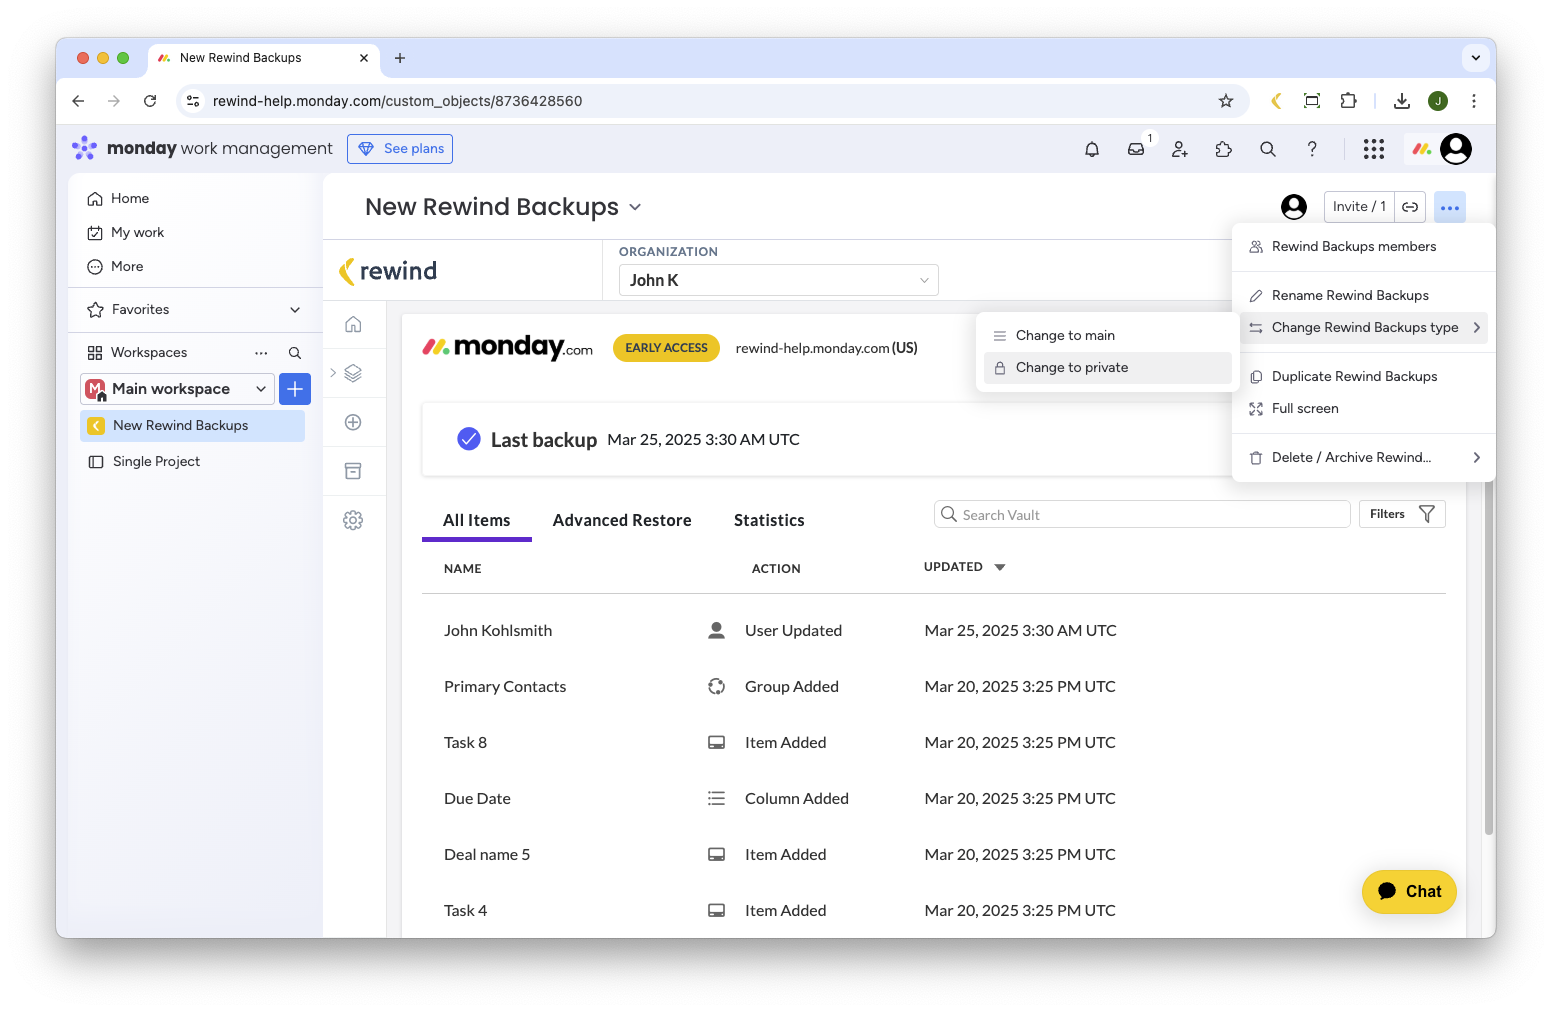Open the notifications bell
This screenshot has width=1552, height=1012.
pos(1092,149)
